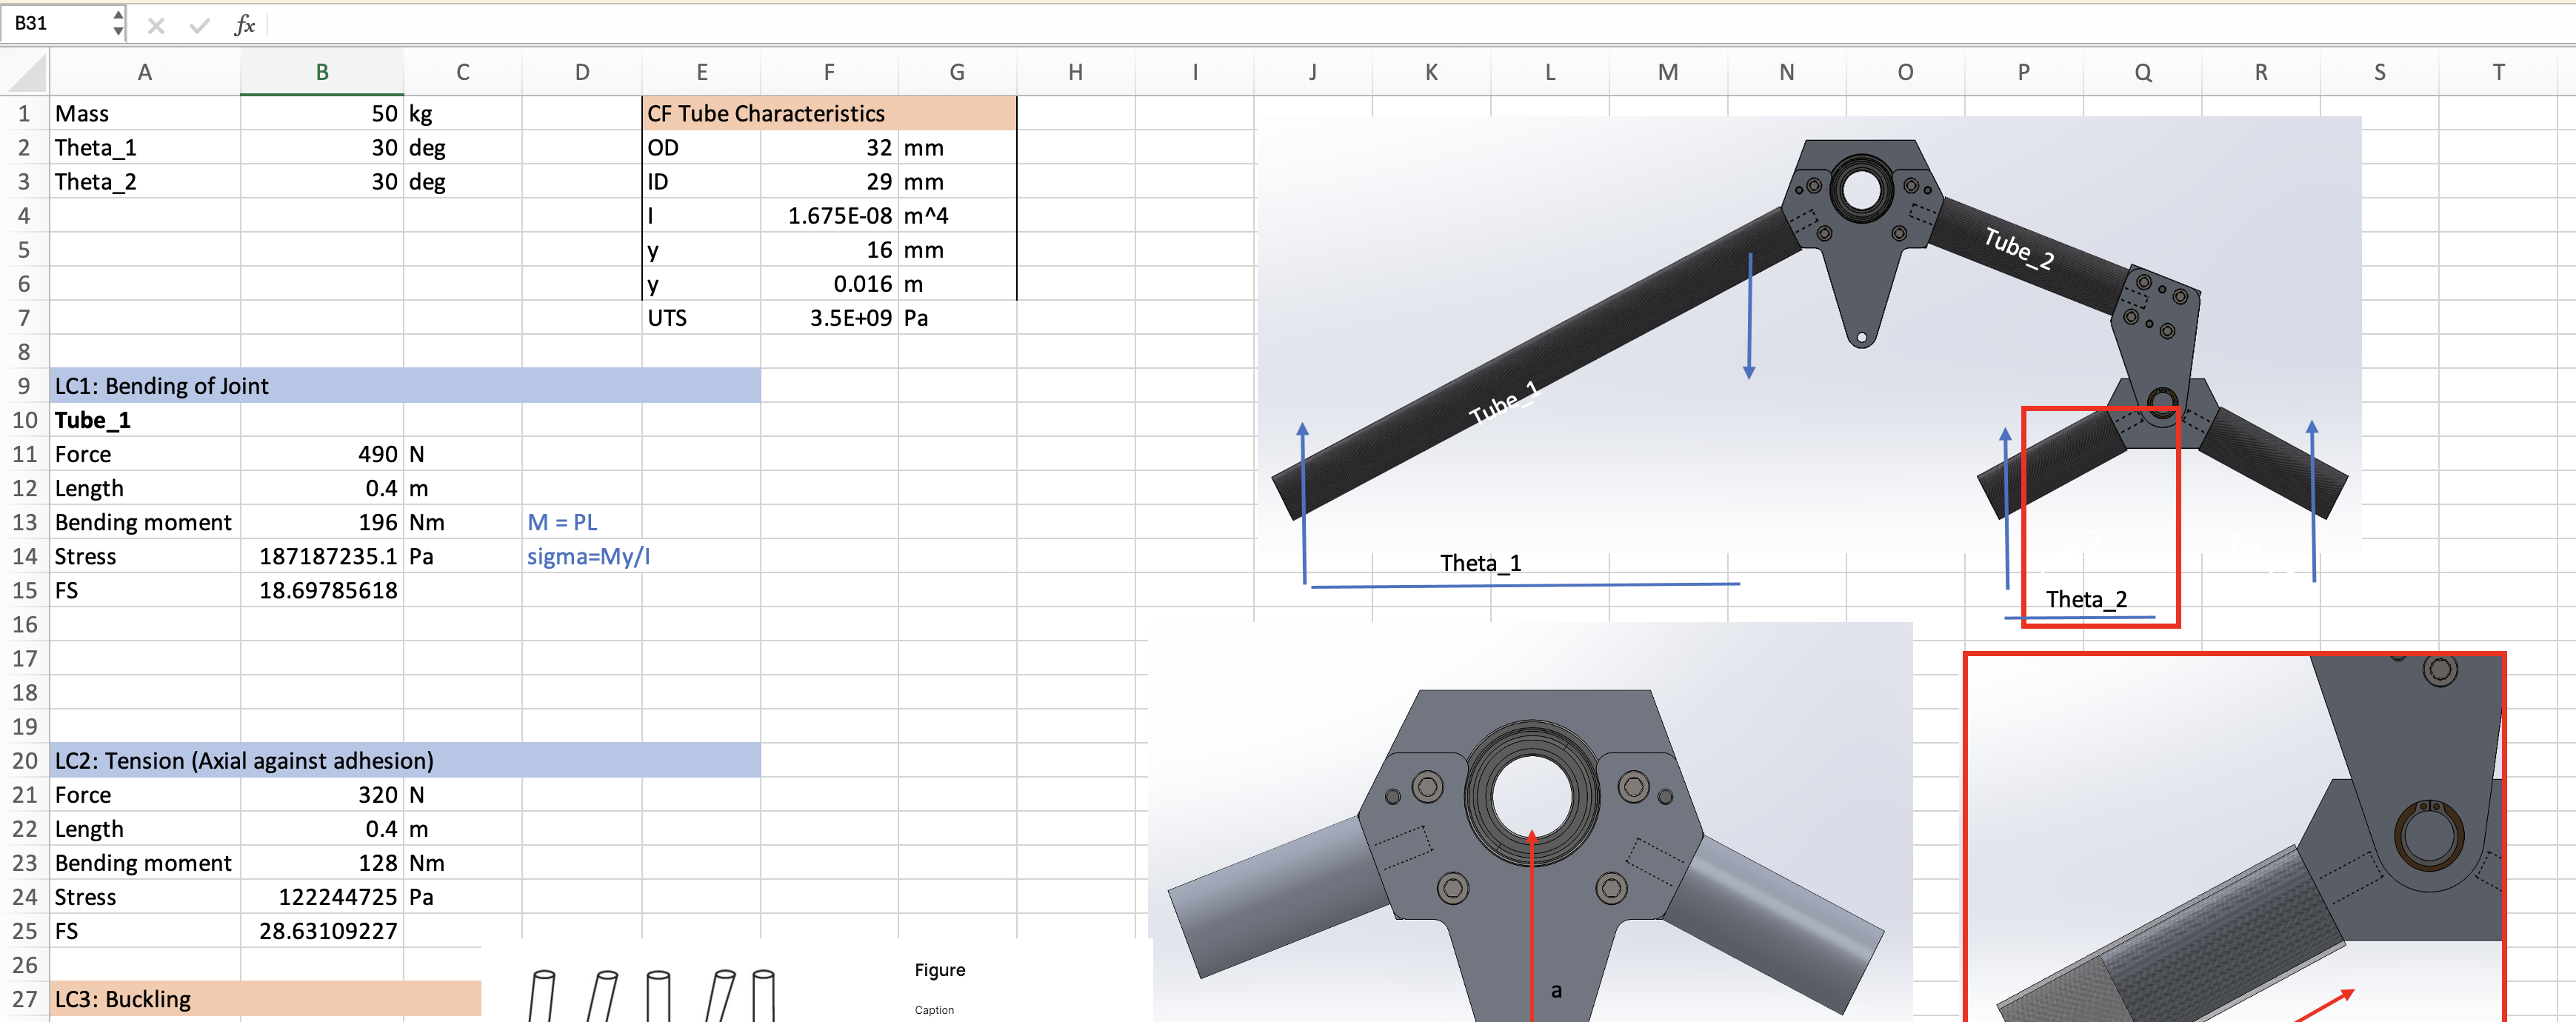
Task: Click the Stress value 187187235.1 cell
Action: coord(322,555)
